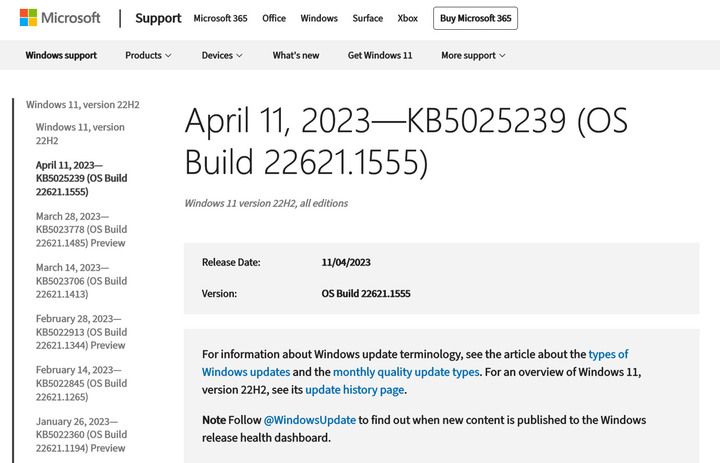Click the Buy Microsoft 365 button
720x463 pixels.
[475, 18]
